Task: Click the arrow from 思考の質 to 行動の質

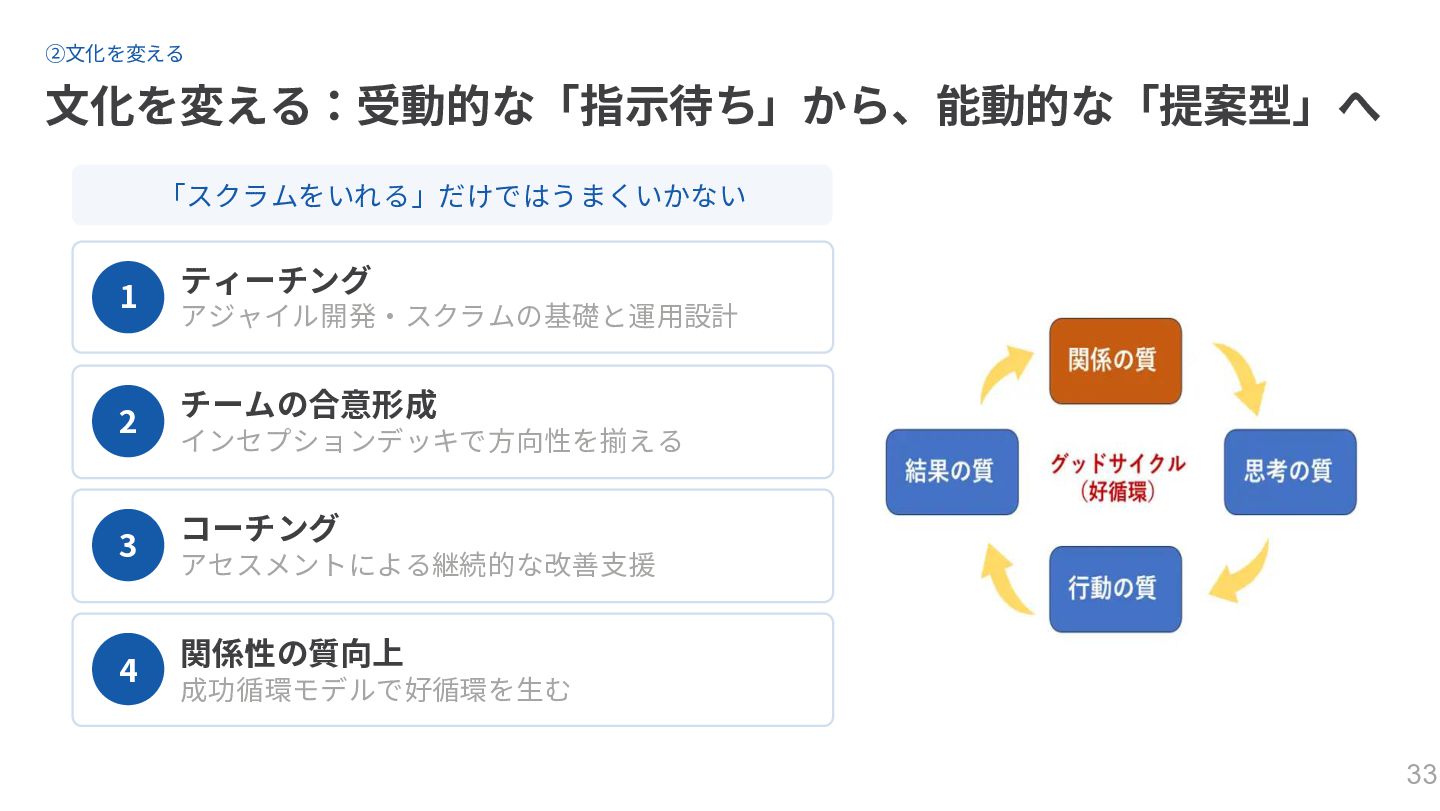Action: point(1243,574)
